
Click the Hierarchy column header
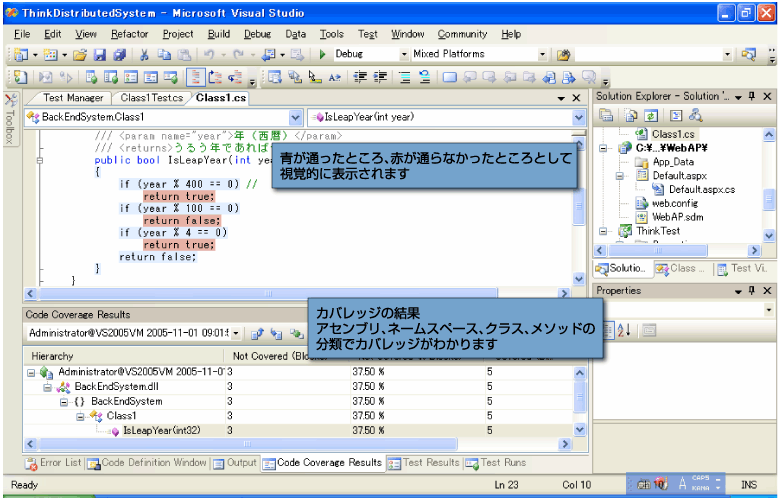124,356
